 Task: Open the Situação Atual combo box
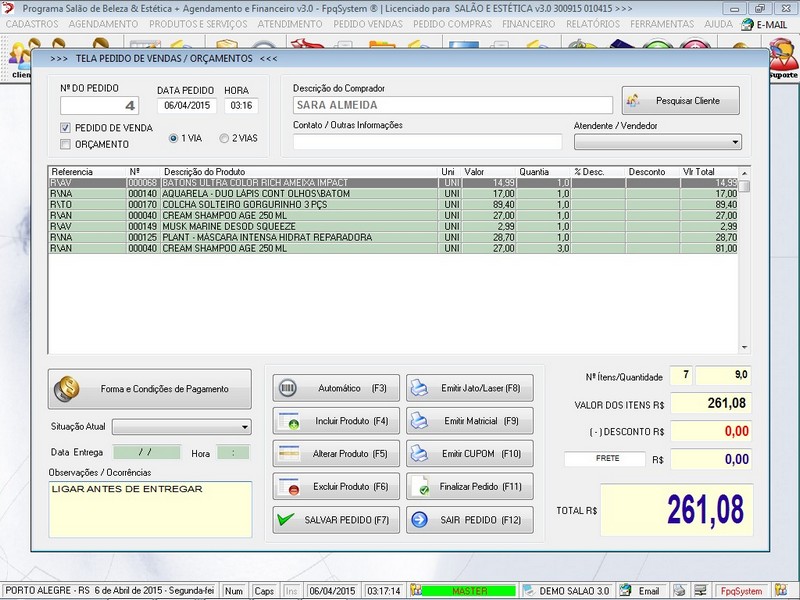245,427
